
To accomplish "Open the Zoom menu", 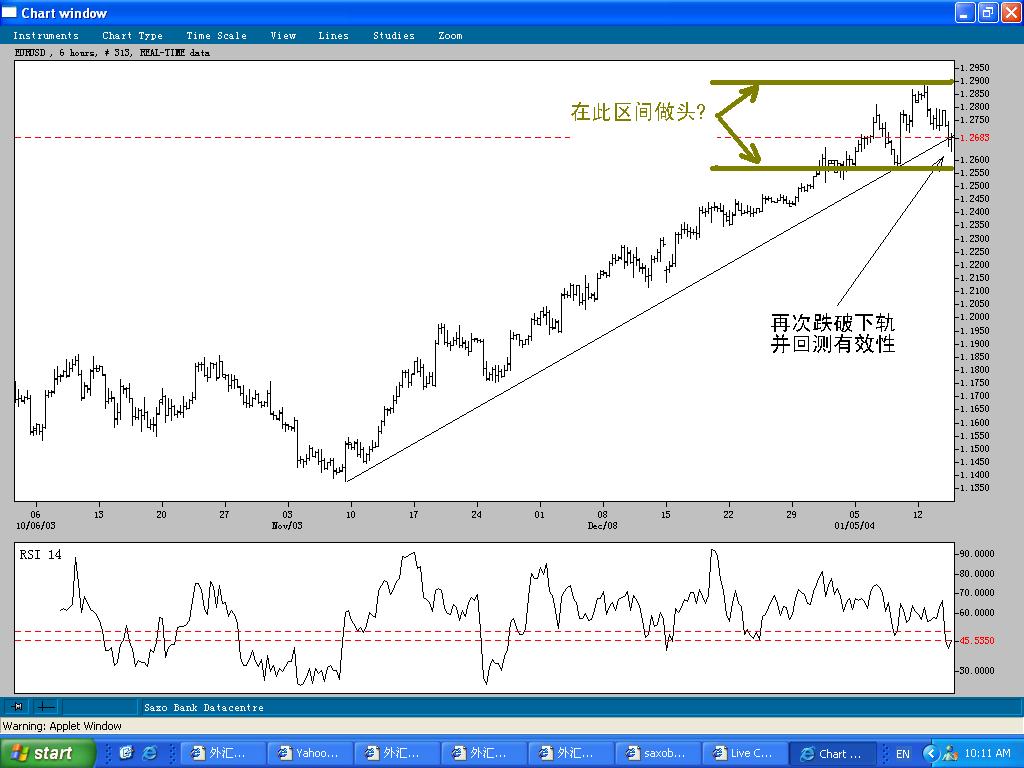I will click(450, 35).
